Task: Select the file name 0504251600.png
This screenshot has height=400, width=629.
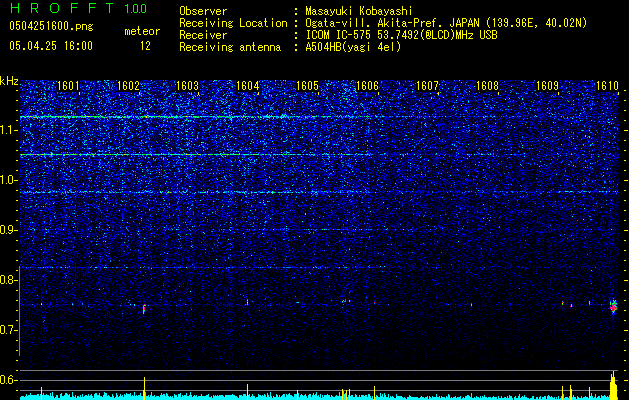Action: tap(51, 26)
